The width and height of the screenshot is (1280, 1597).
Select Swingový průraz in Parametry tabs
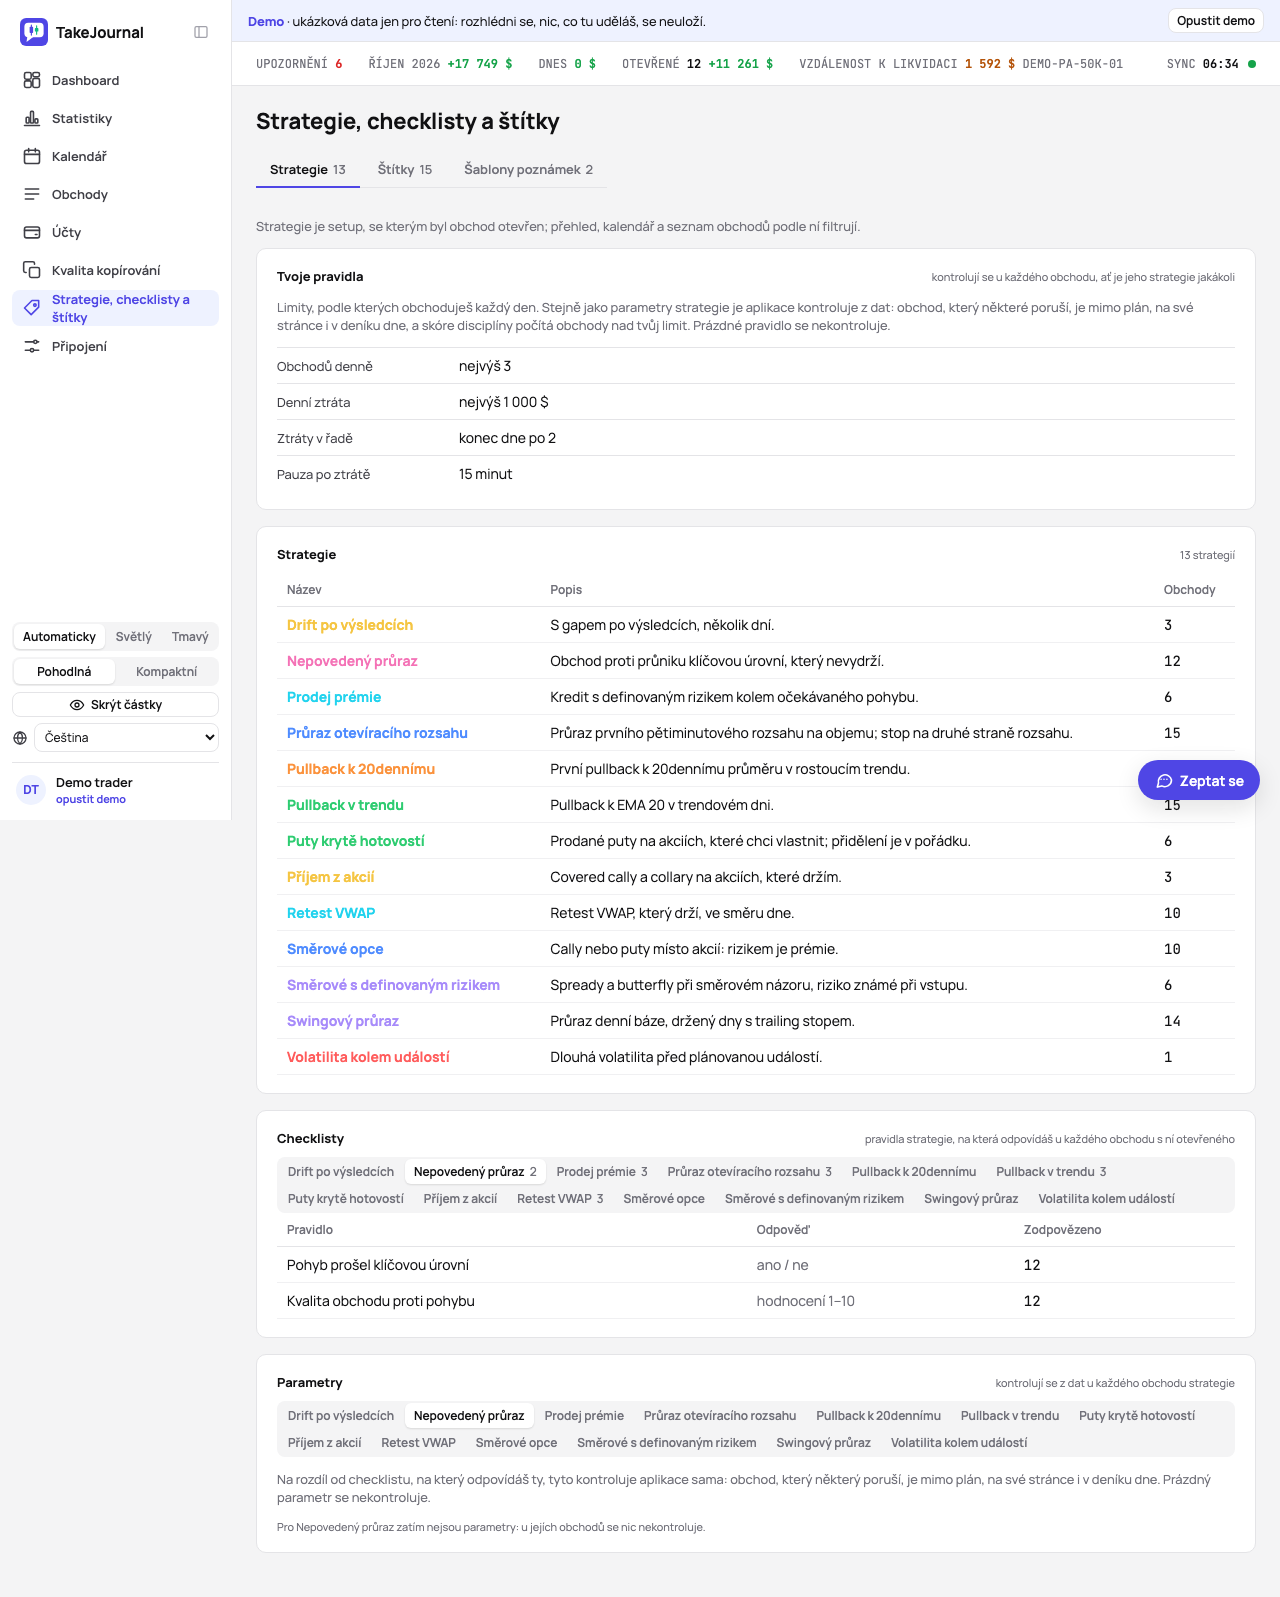(x=823, y=1443)
